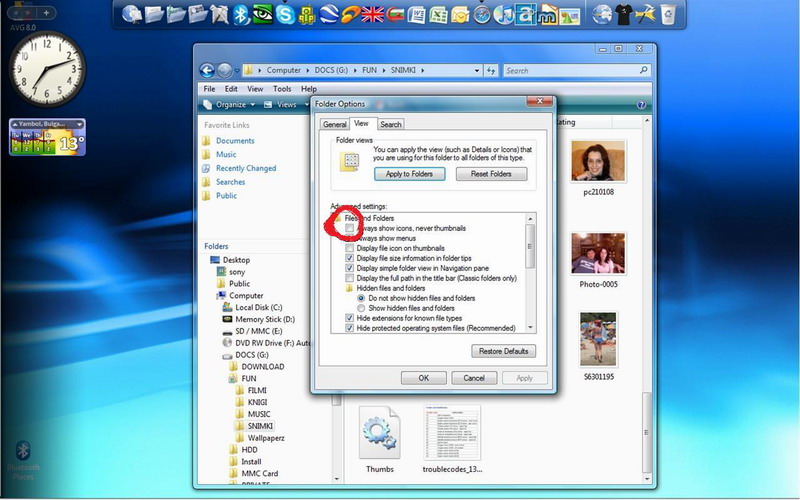Open the Bluetooth icon in the dock

click(x=241, y=14)
